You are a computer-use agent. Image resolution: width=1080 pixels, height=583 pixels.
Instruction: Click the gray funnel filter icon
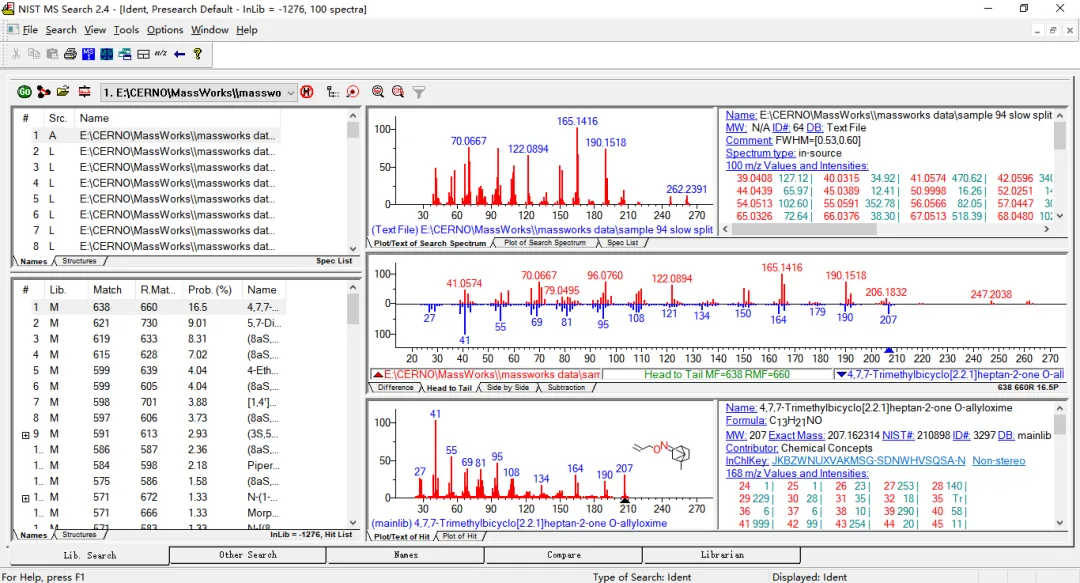tap(419, 92)
